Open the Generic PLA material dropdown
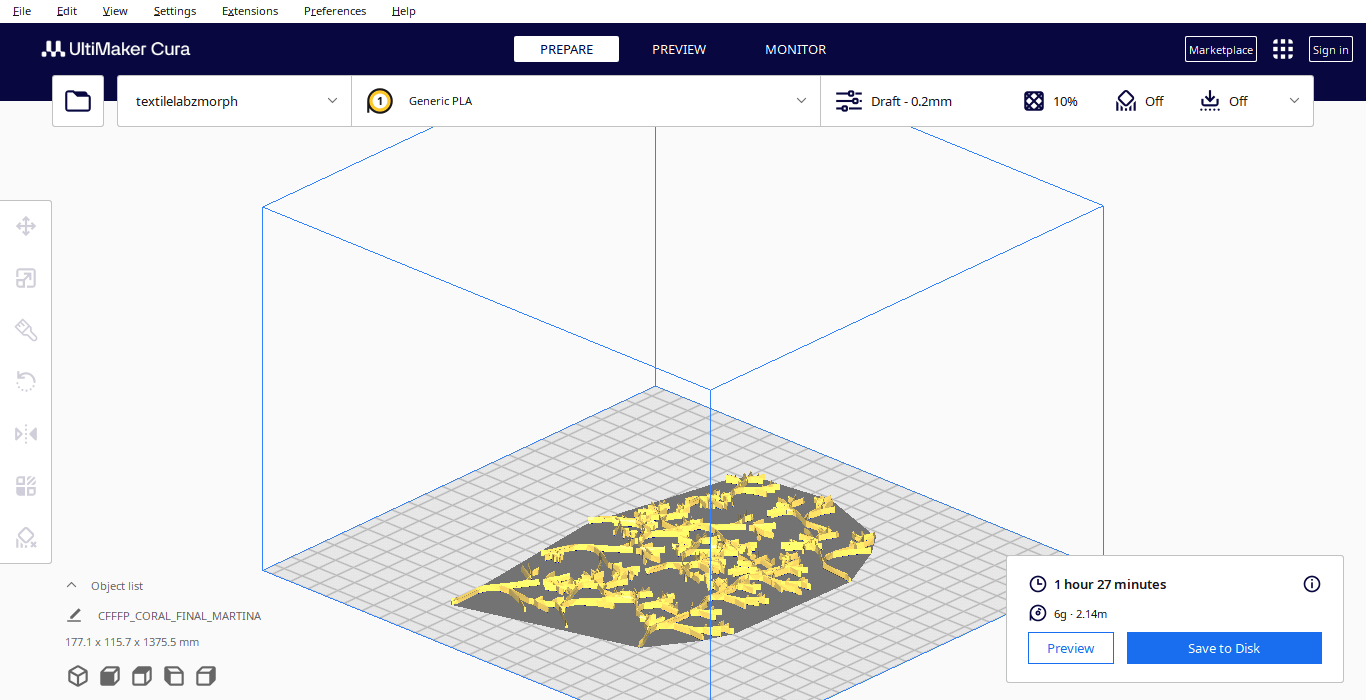 click(x=586, y=101)
